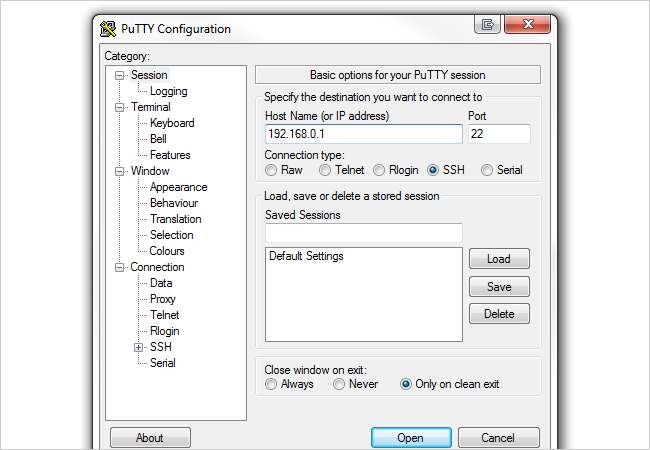650x450 pixels.
Task: Set close window on exit to Never
Action: (339, 384)
